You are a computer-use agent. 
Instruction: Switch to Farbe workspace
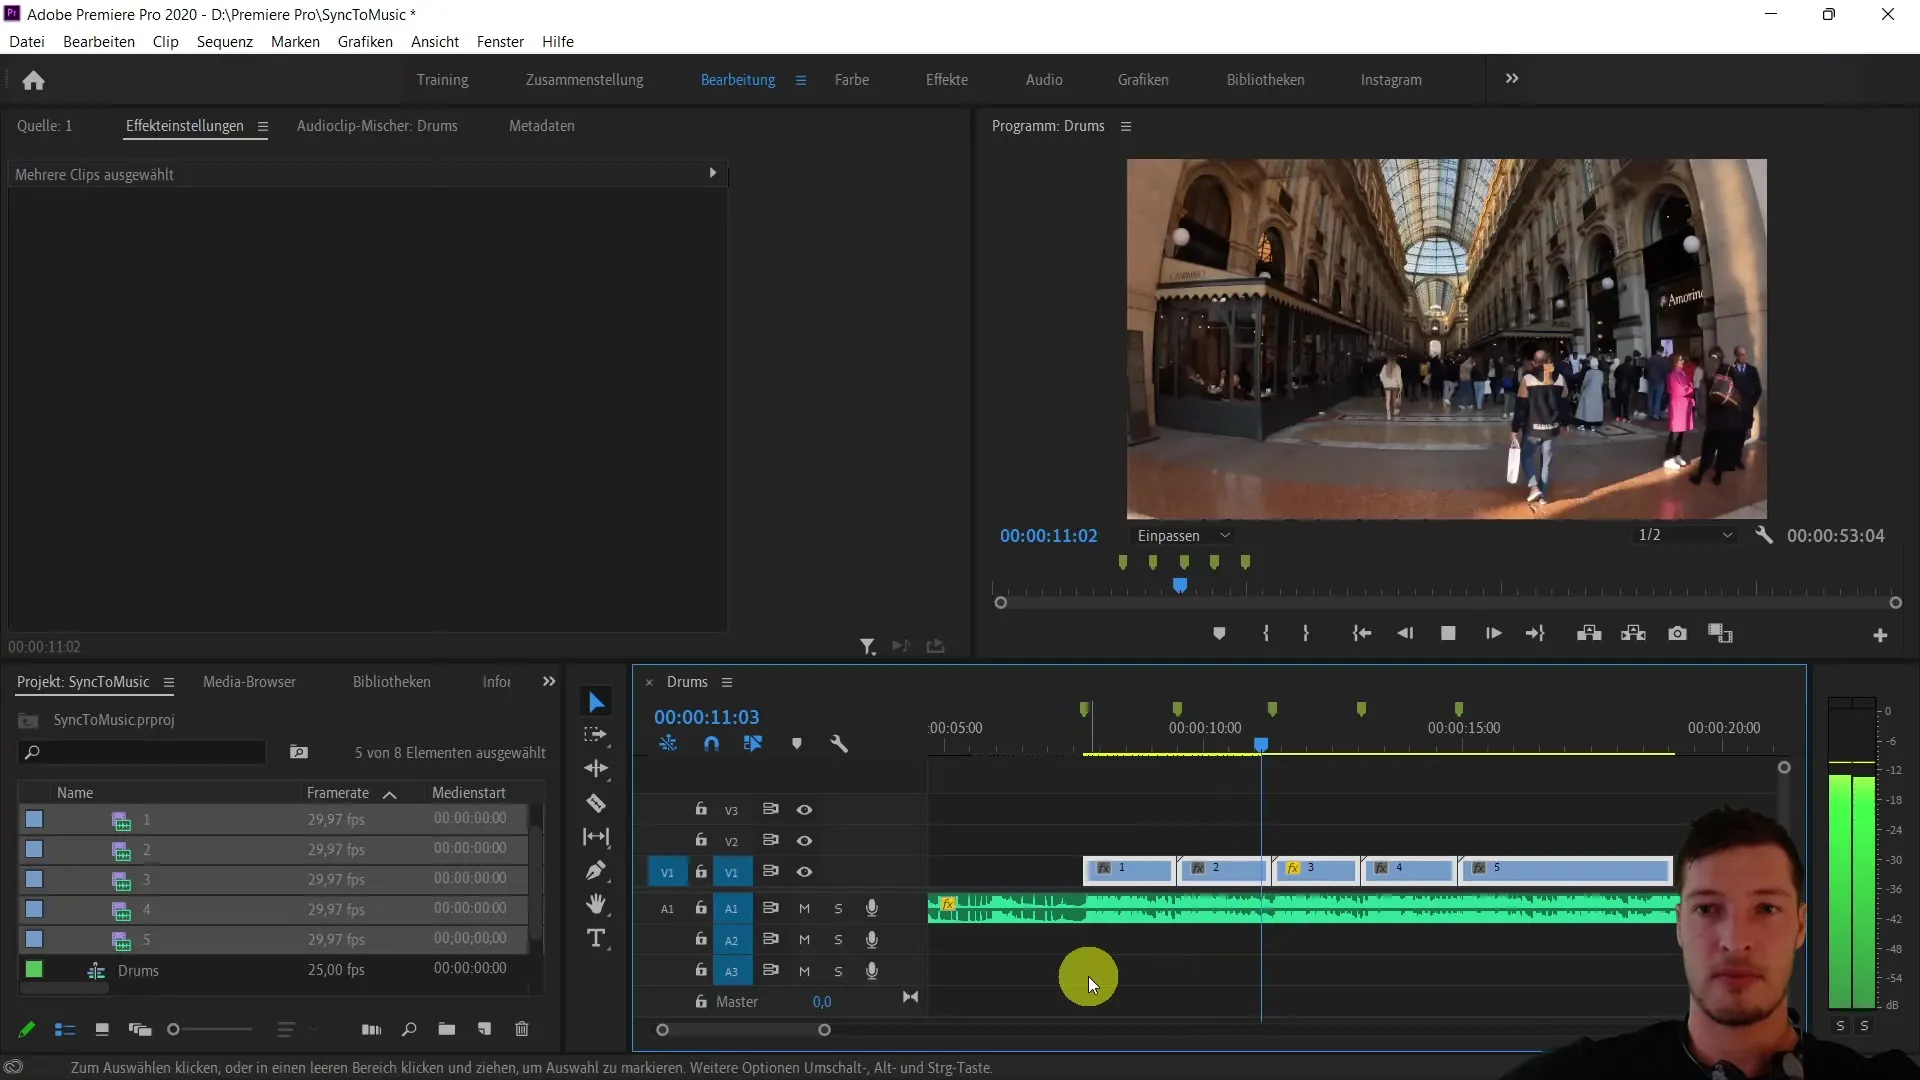[x=852, y=80]
